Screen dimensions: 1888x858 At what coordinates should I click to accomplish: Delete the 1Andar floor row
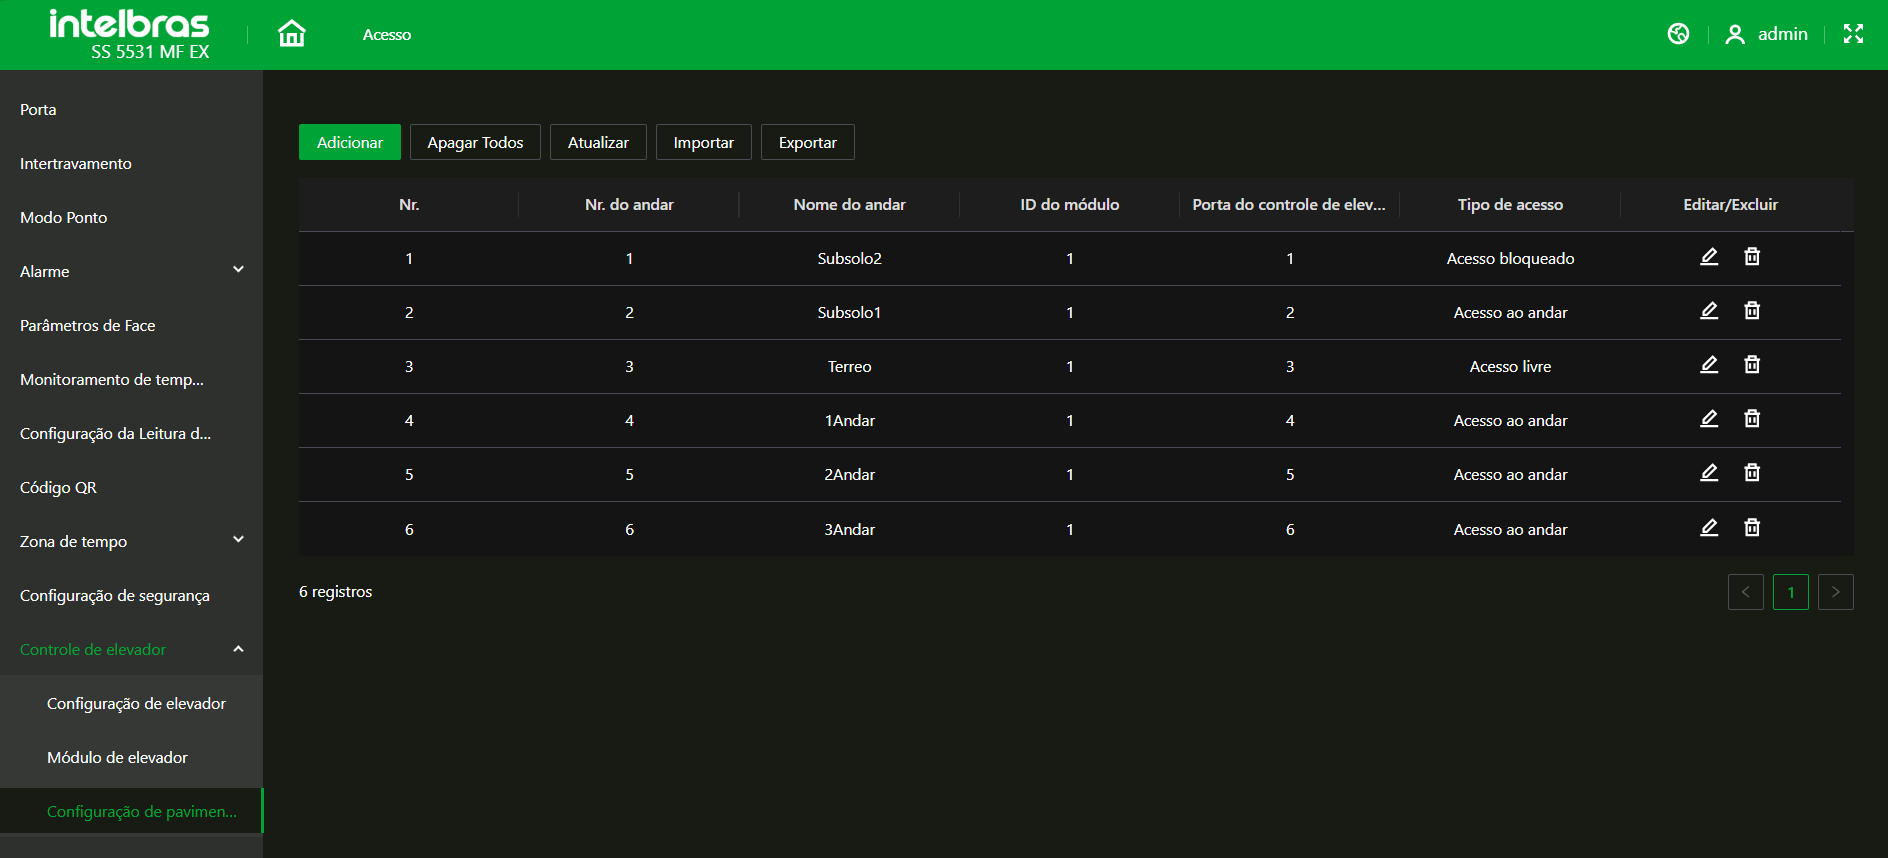pyautogui.click(x=1752, y=419)
